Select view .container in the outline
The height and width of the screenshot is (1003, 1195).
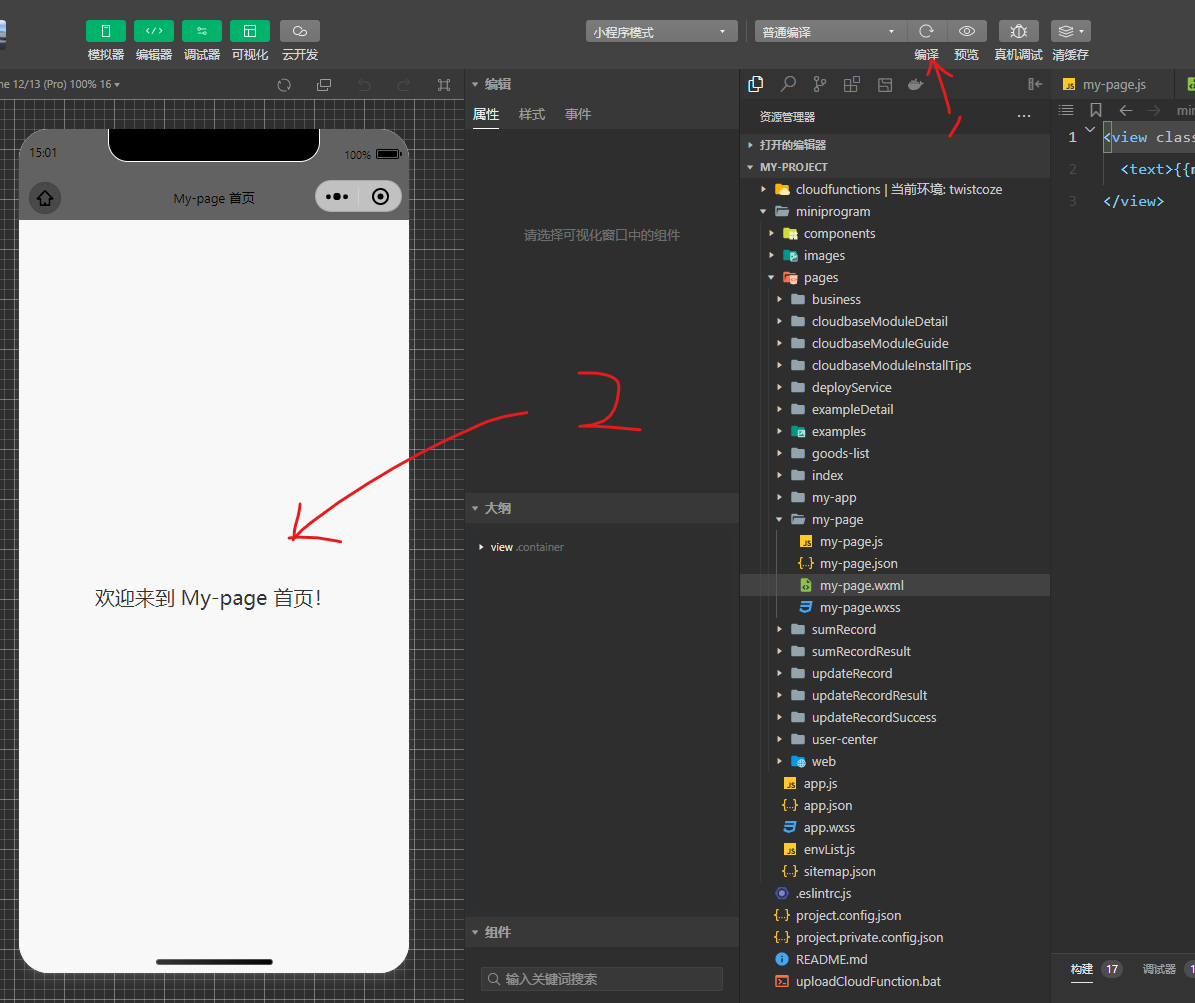tap(527, 547)
